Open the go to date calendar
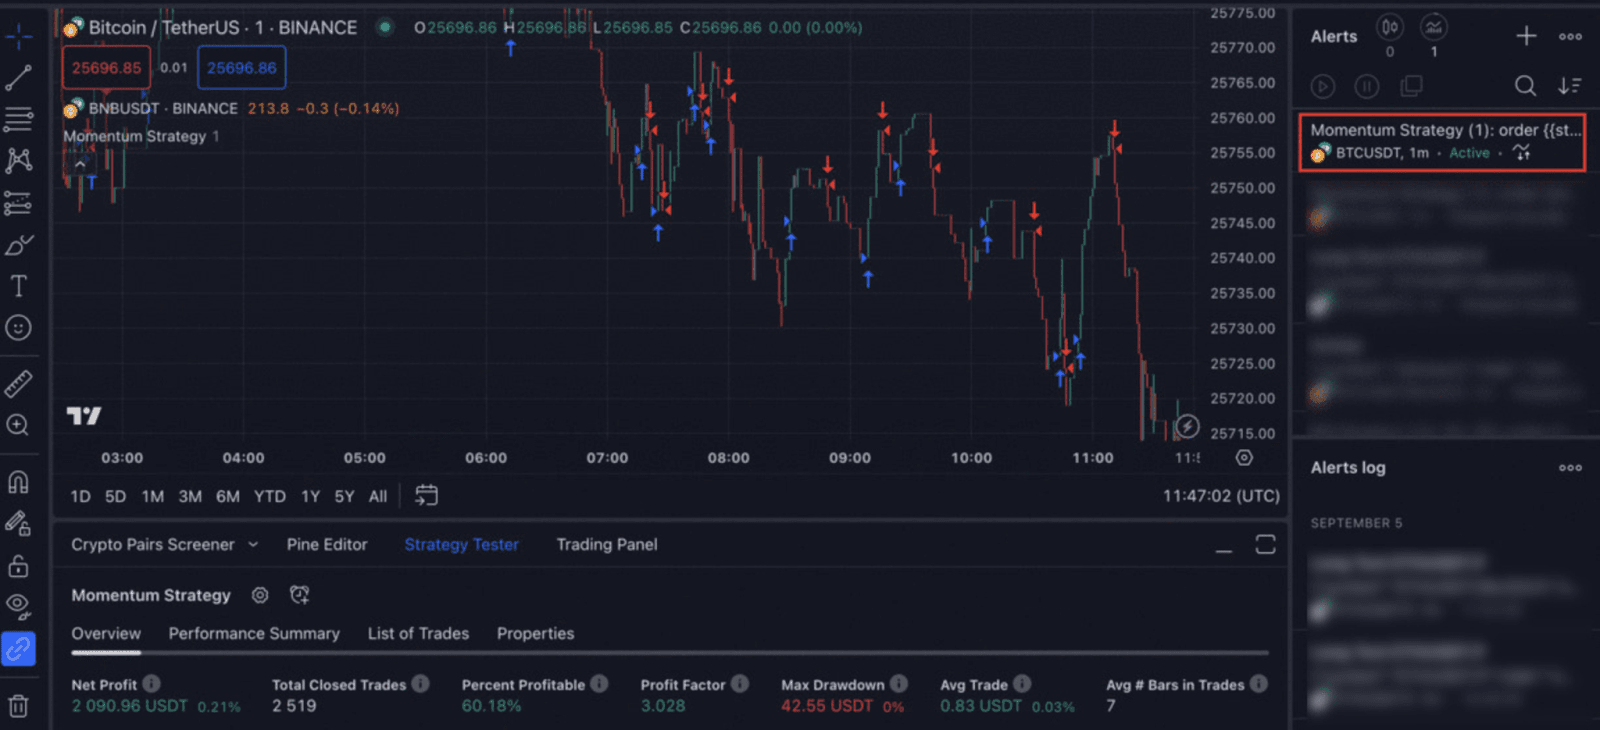Screen dimensions: 1600x730 click(x=427, y=495)
